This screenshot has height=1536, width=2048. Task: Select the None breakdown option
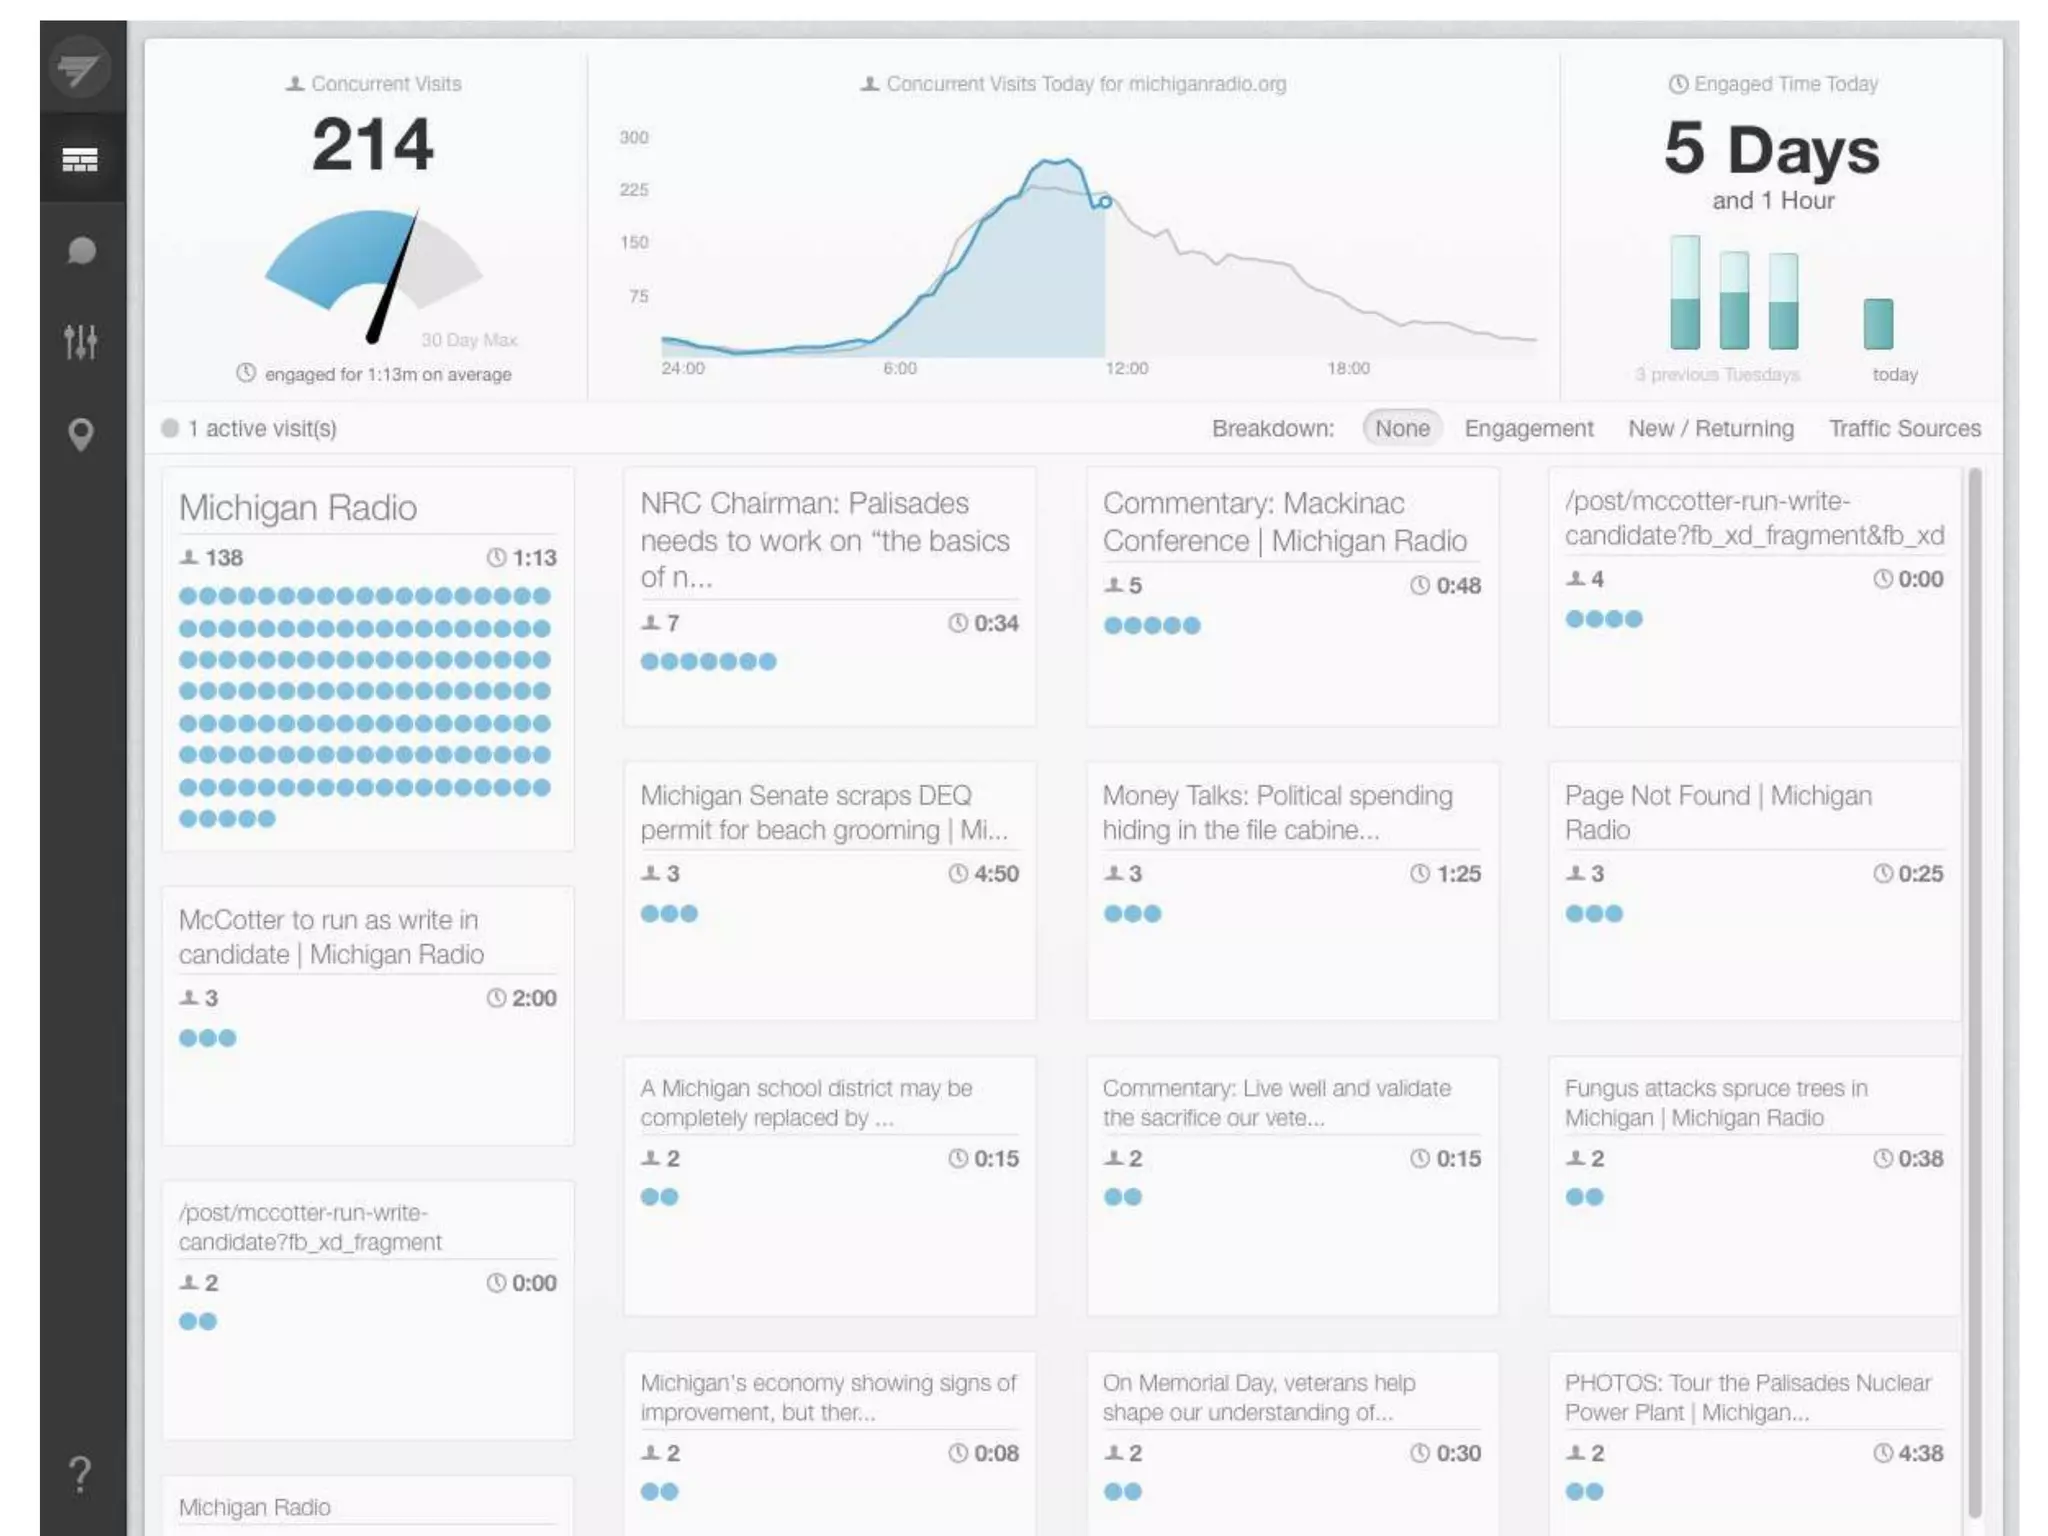point(1401,428)
